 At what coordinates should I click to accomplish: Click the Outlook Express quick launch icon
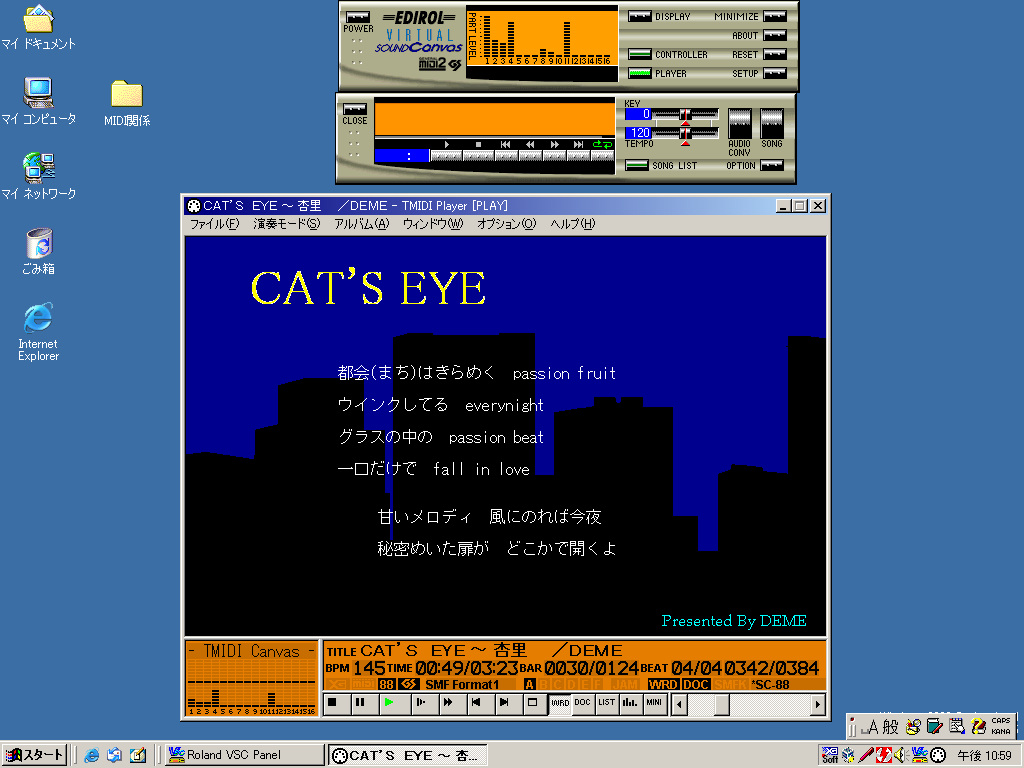click(x=114, y=756)
